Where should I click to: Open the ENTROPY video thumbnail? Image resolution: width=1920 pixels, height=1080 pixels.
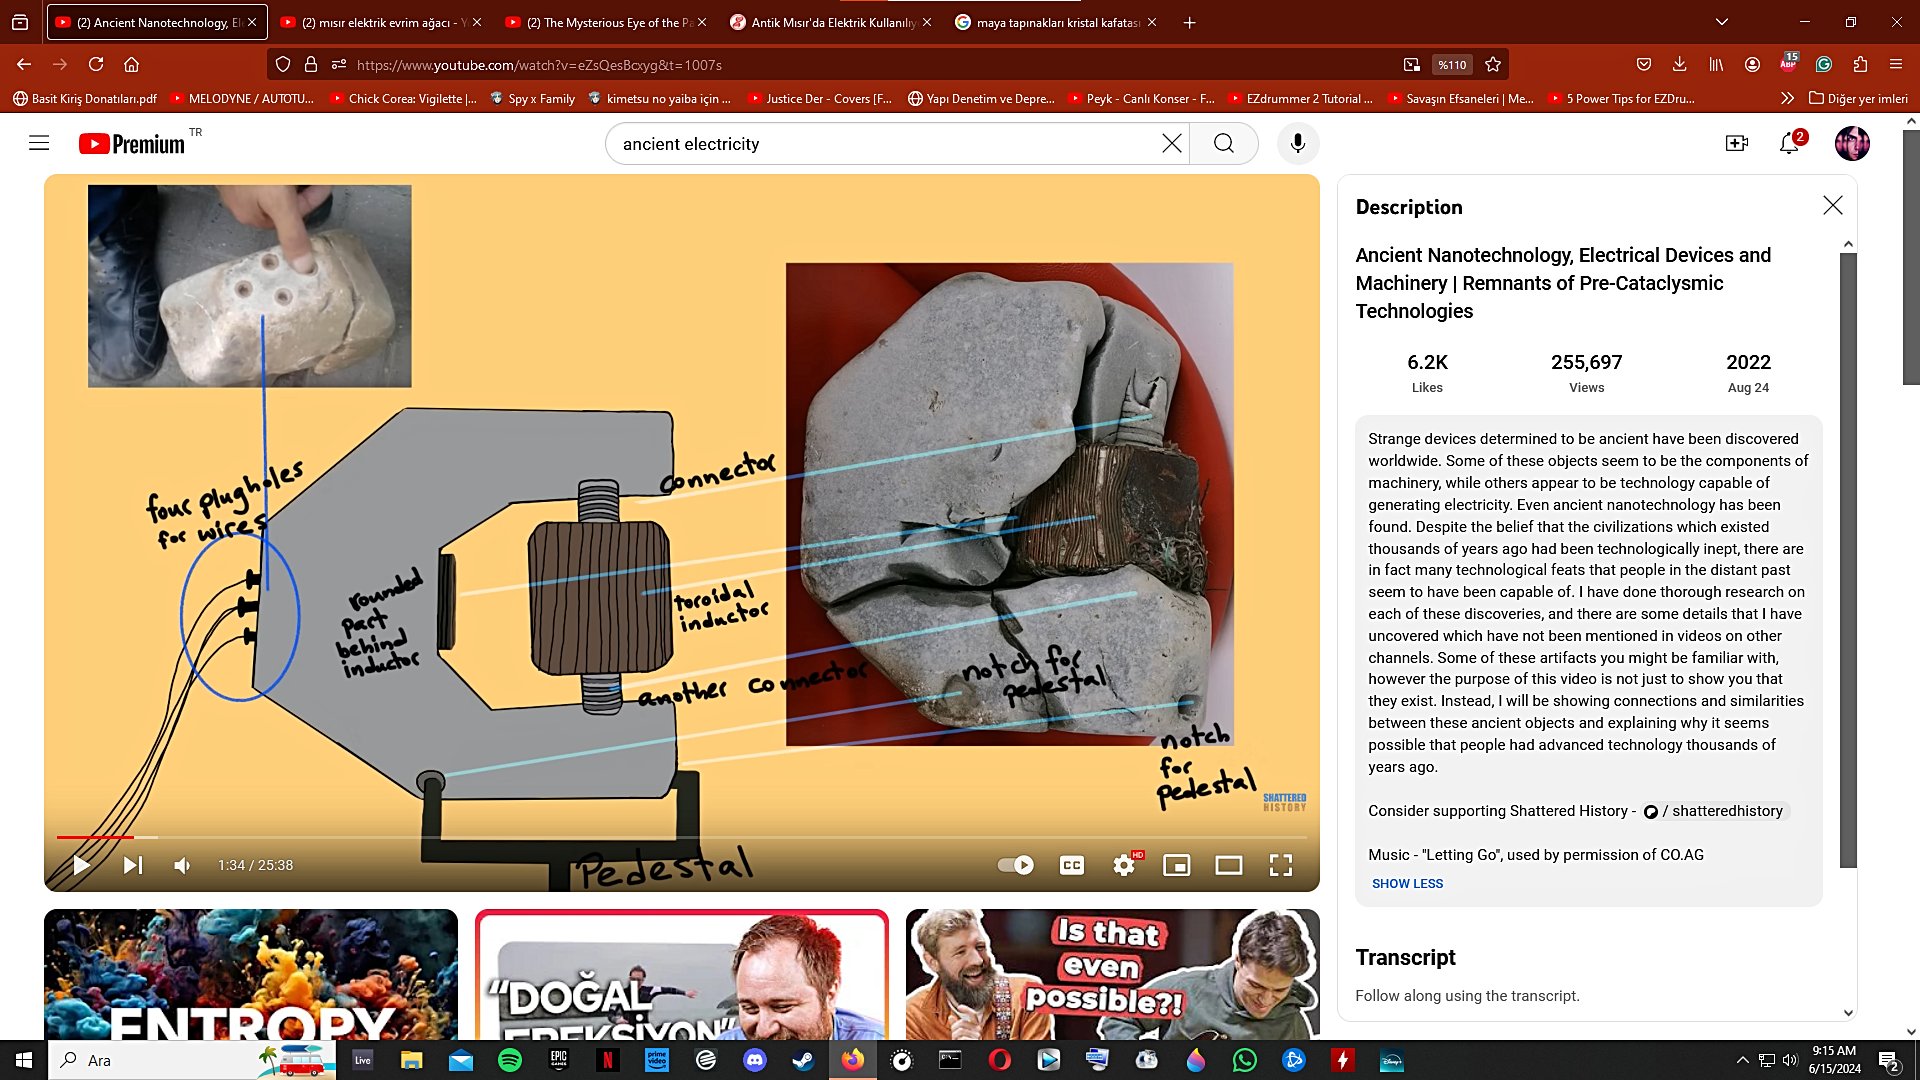click(250, 974)
